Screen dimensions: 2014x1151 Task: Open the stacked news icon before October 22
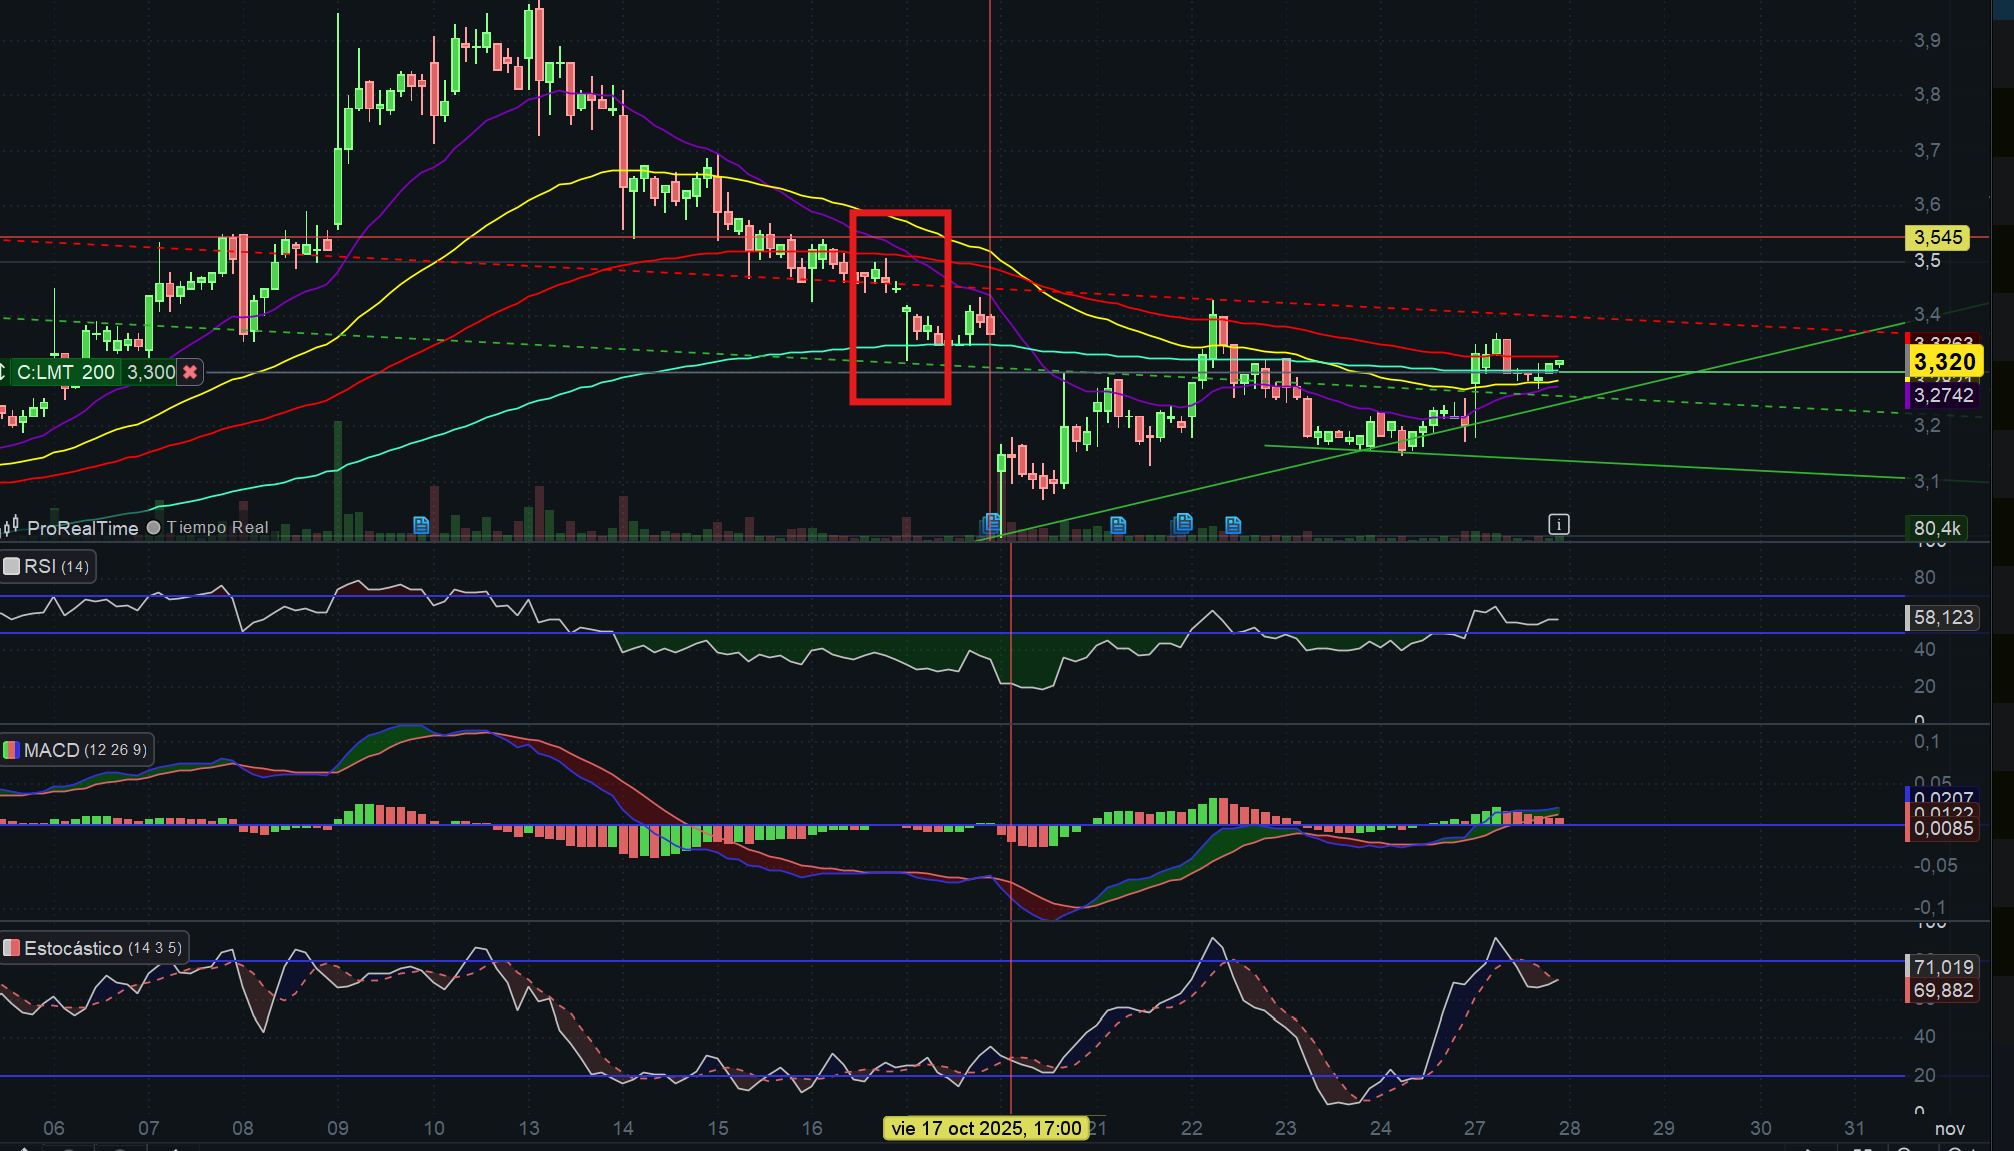(x=1183, y=522)
